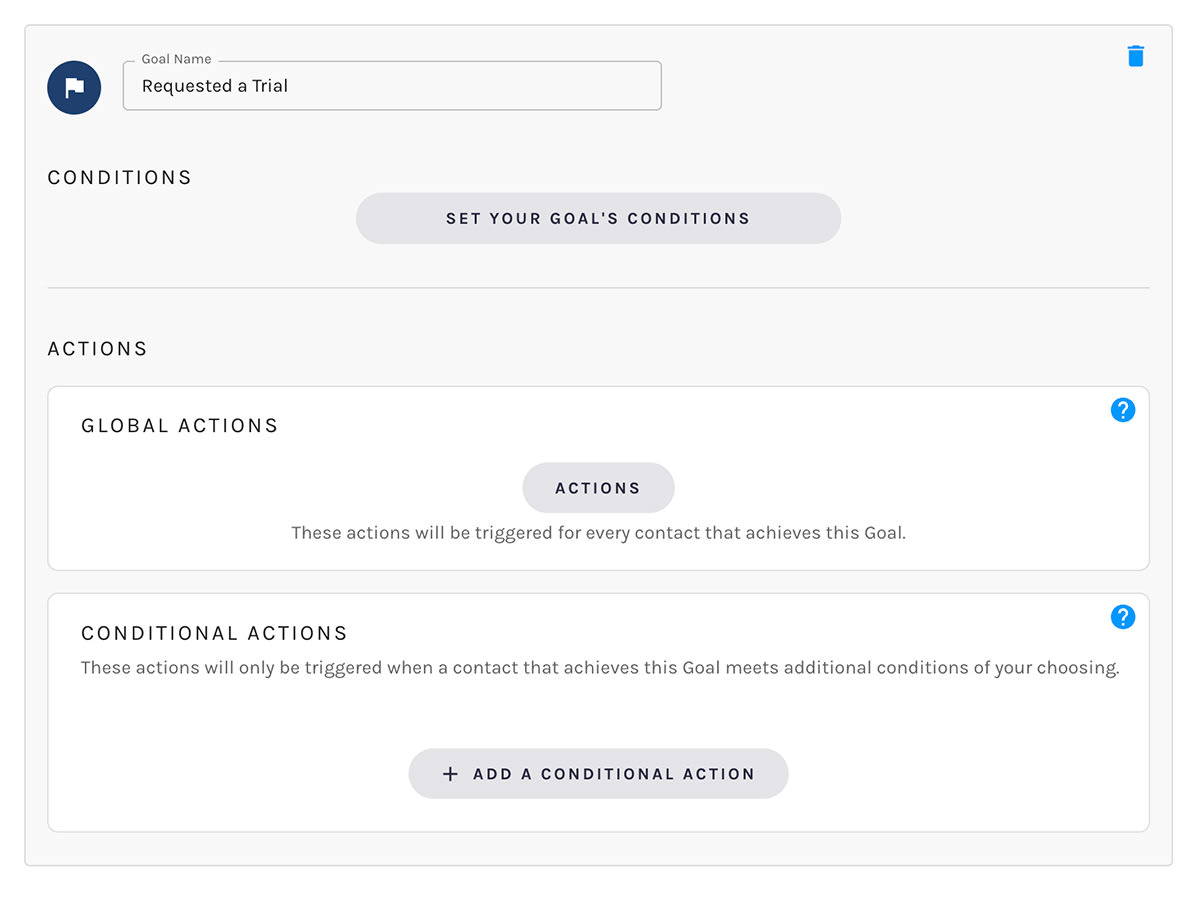Delete this goal with the trash icon
1200x898 pixels.
point(1135,56)
